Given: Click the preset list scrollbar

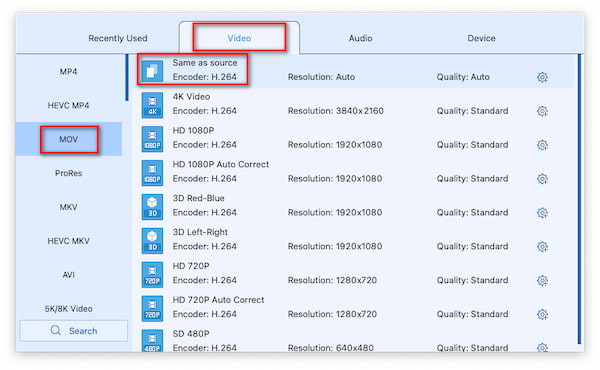Looking at the screenshot, I should (x=579, y=199).
